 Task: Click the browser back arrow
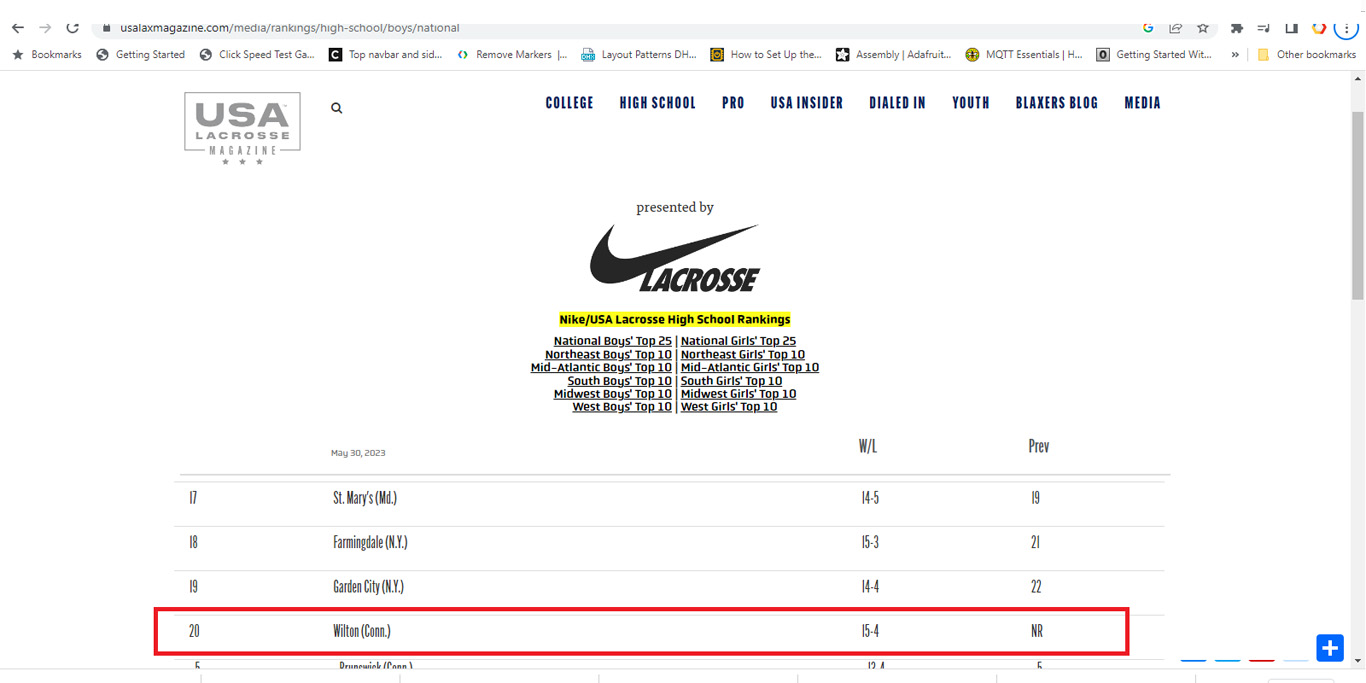[17, 28]
